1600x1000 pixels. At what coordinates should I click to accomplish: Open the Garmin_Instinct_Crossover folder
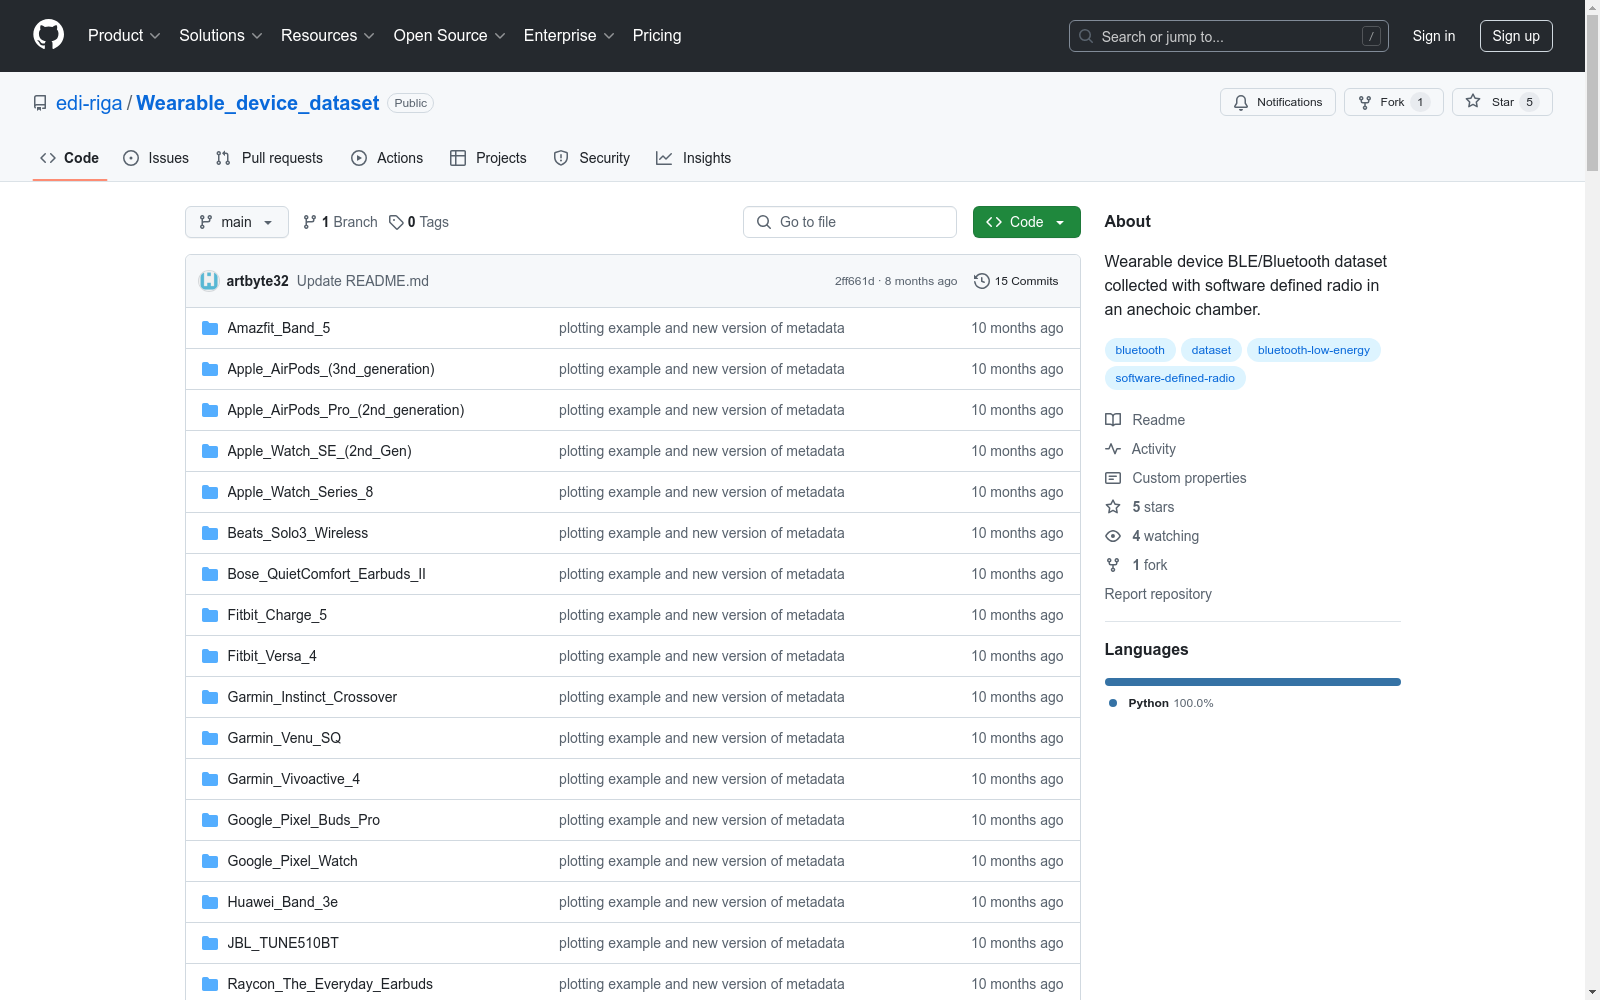(312, 697)
